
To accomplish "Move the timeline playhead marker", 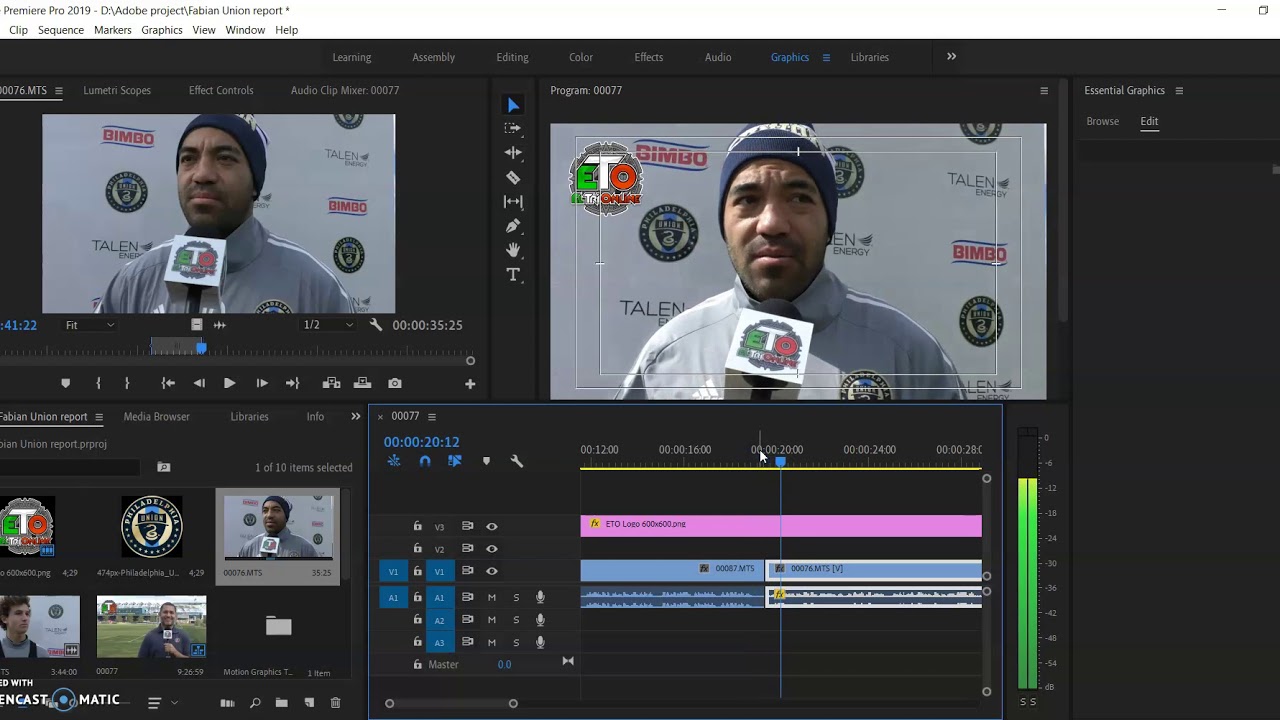I will click(780, 461).
